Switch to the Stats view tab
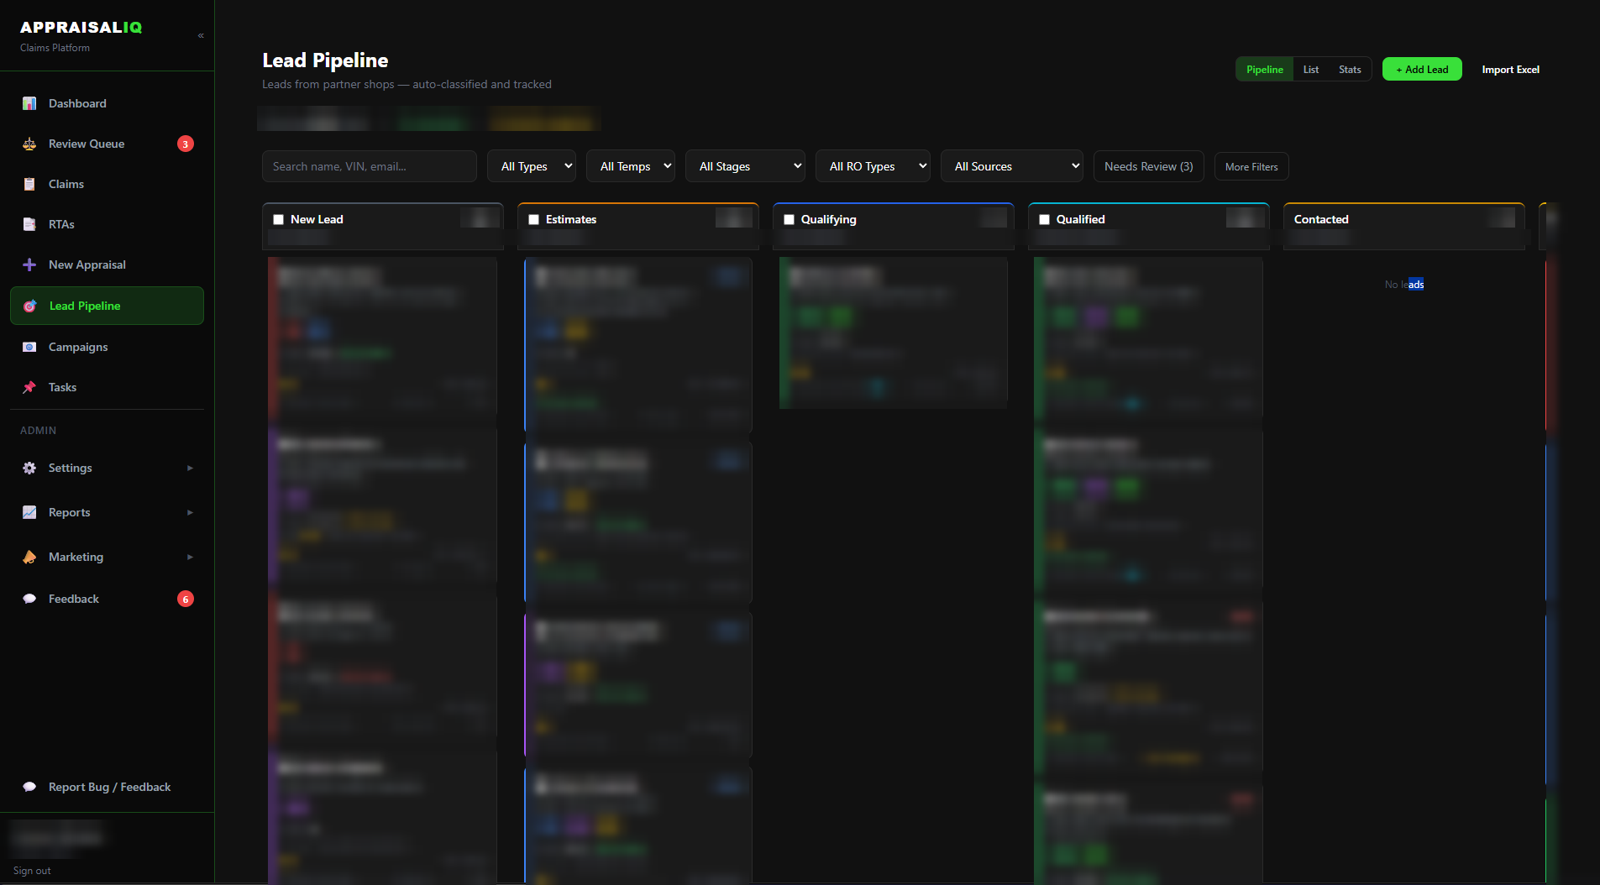 pyautogui.click(x=1350, y=69)
